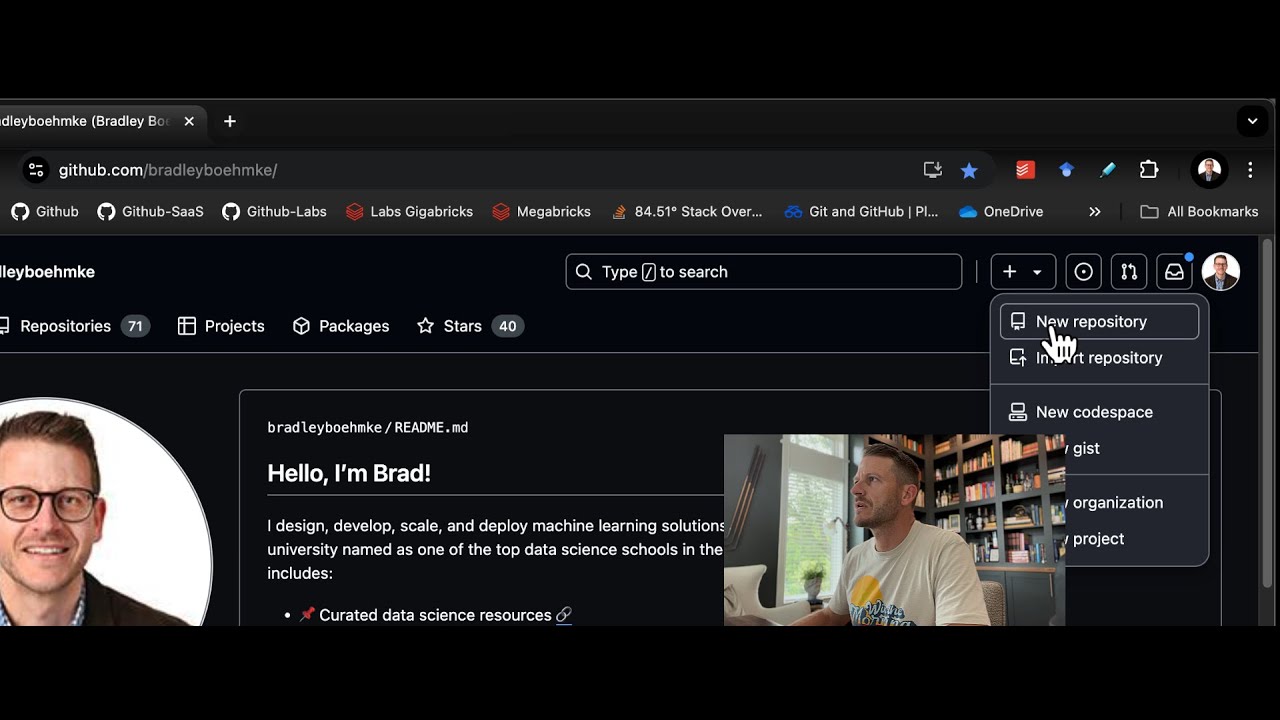Switch to the Projects tab
The image size is (1280, 720).
tap(221, 326)
